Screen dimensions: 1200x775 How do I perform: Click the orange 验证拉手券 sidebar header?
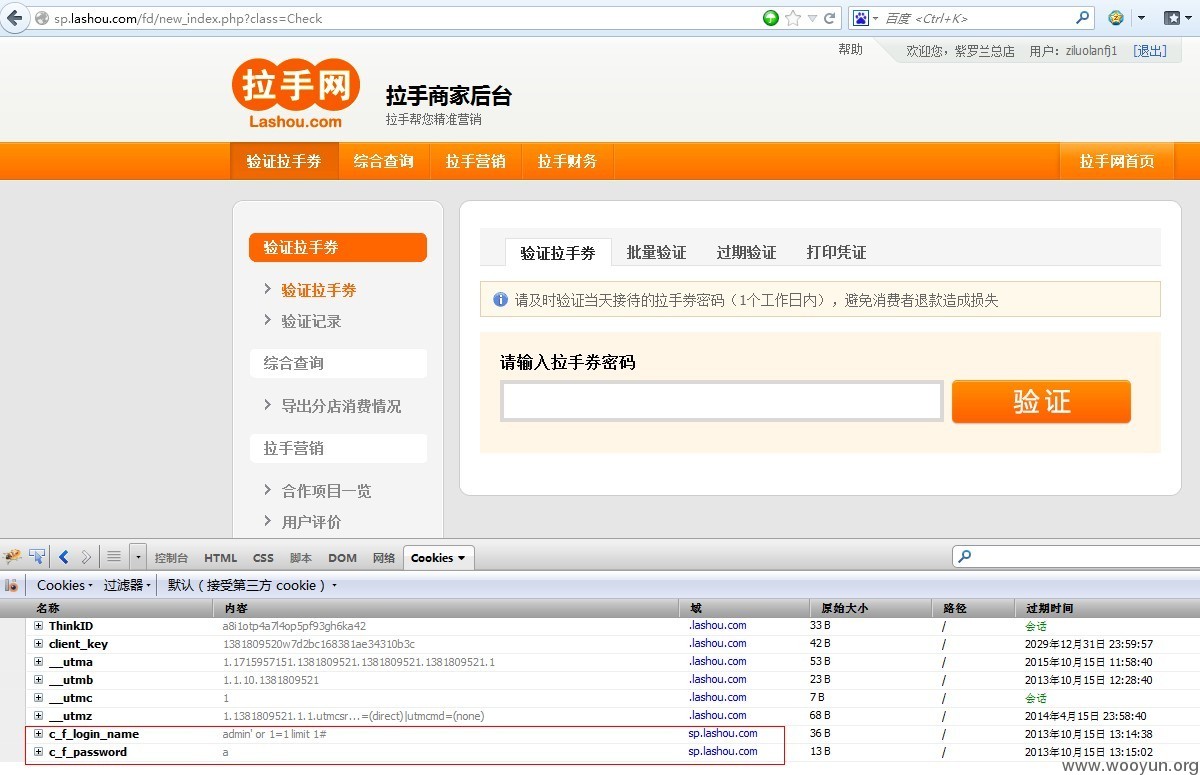point(338,247)
